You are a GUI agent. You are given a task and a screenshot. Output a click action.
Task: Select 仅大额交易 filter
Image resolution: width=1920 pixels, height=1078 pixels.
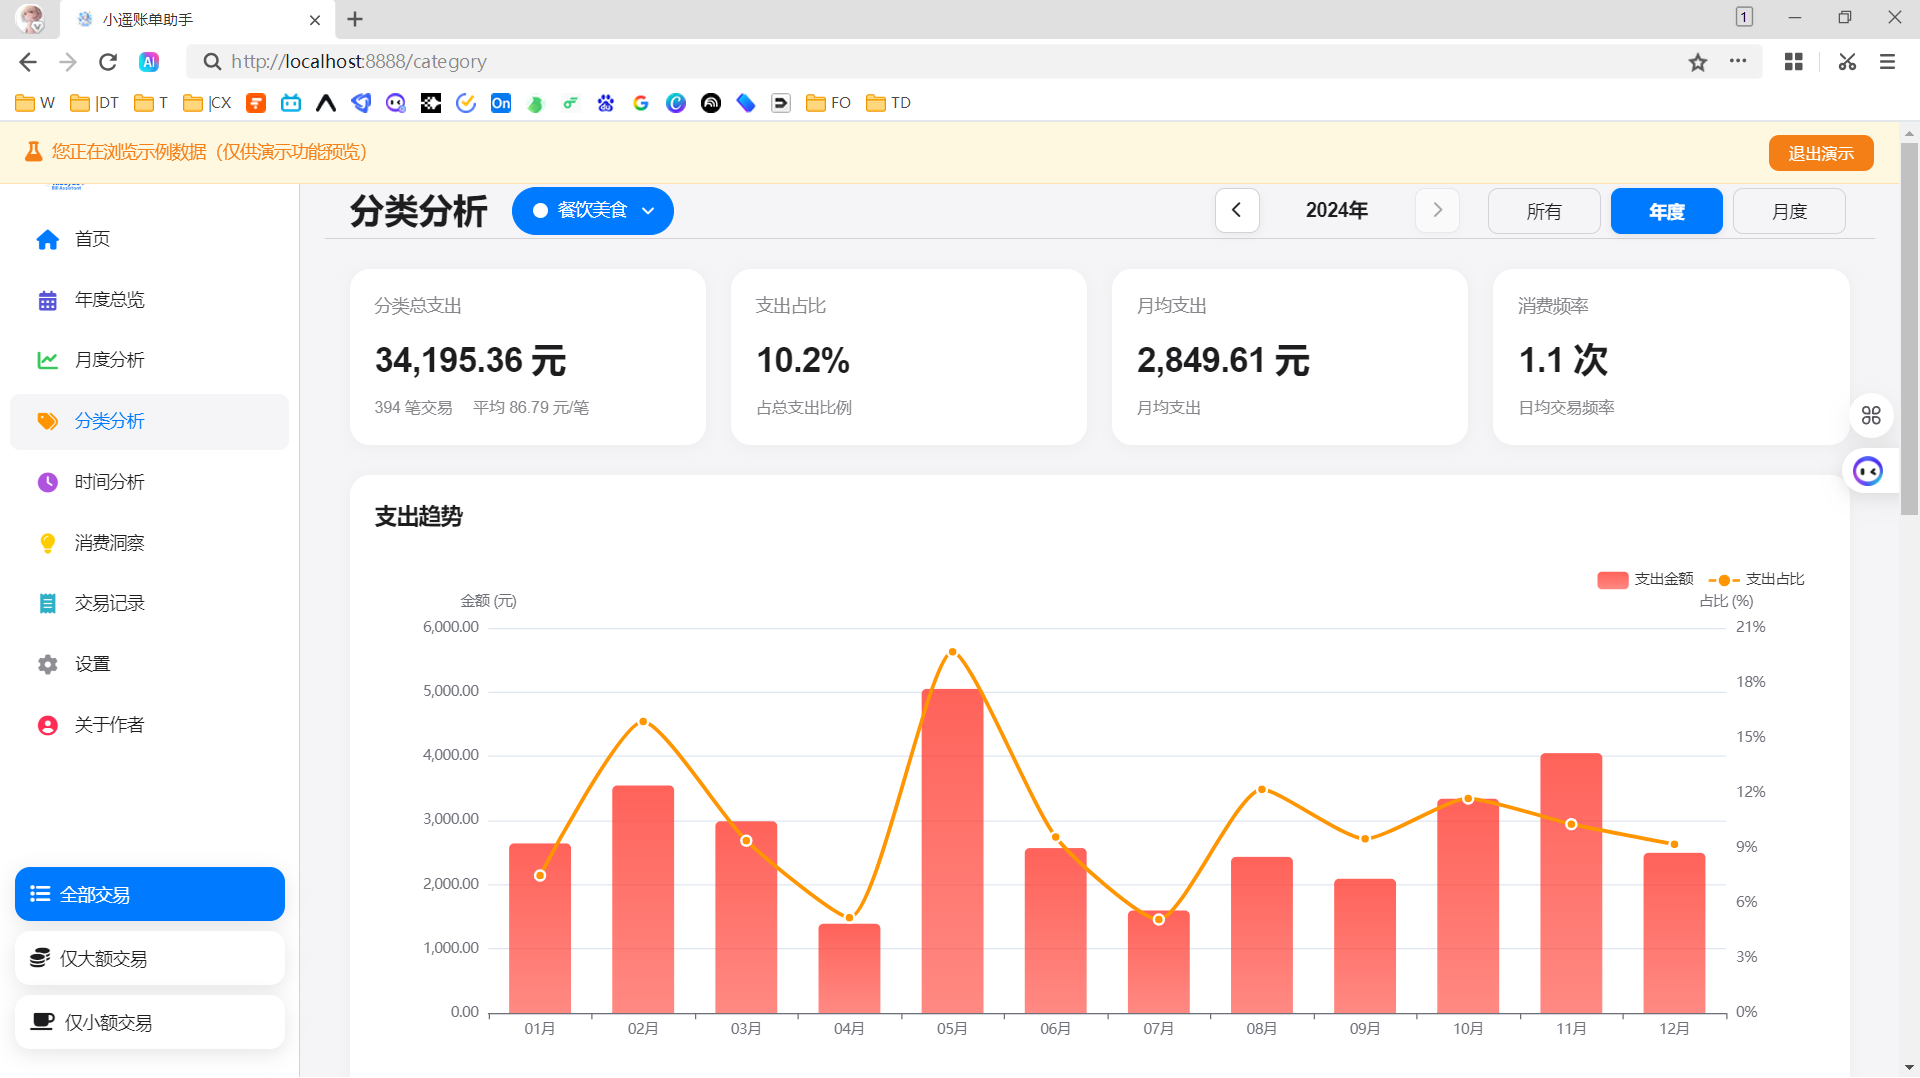tap(150, 958)
